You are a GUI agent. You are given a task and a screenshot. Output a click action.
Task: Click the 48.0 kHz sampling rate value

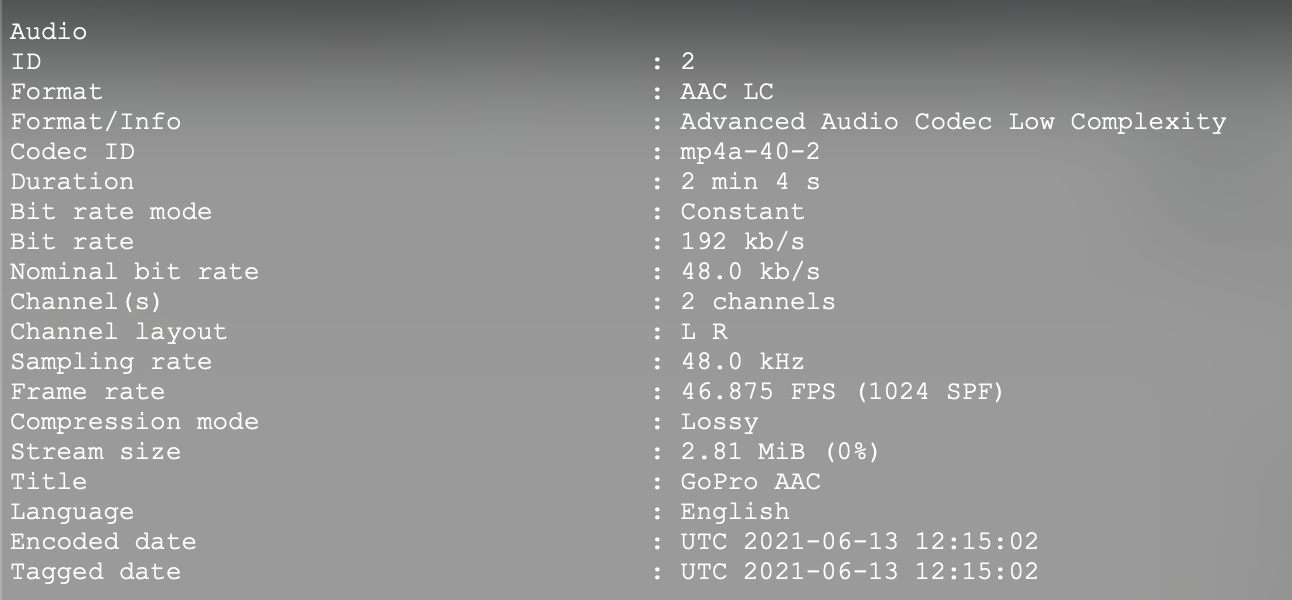[x=742, y=362]
